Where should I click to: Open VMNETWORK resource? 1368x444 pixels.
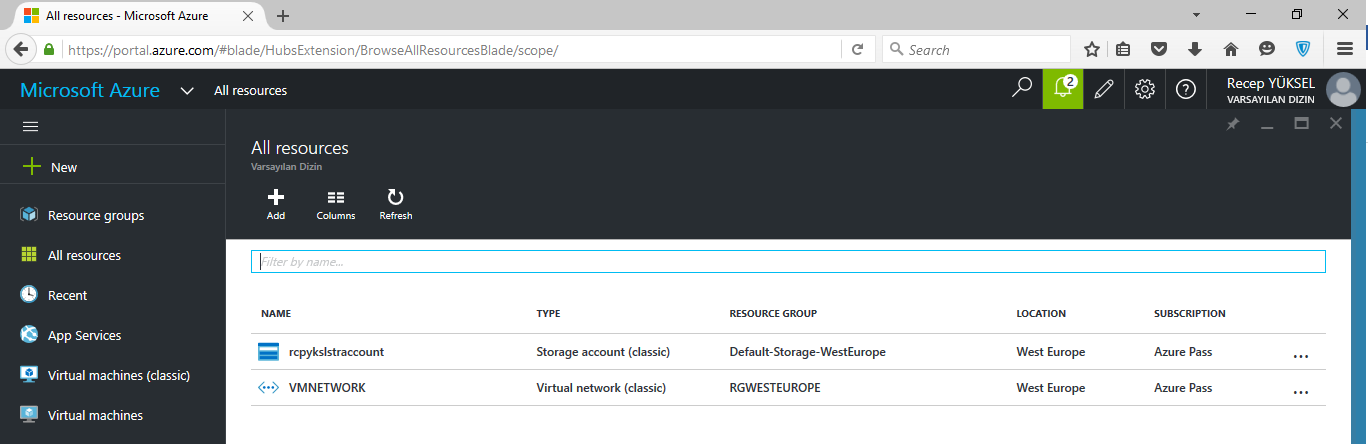click(x=327, y=388)
